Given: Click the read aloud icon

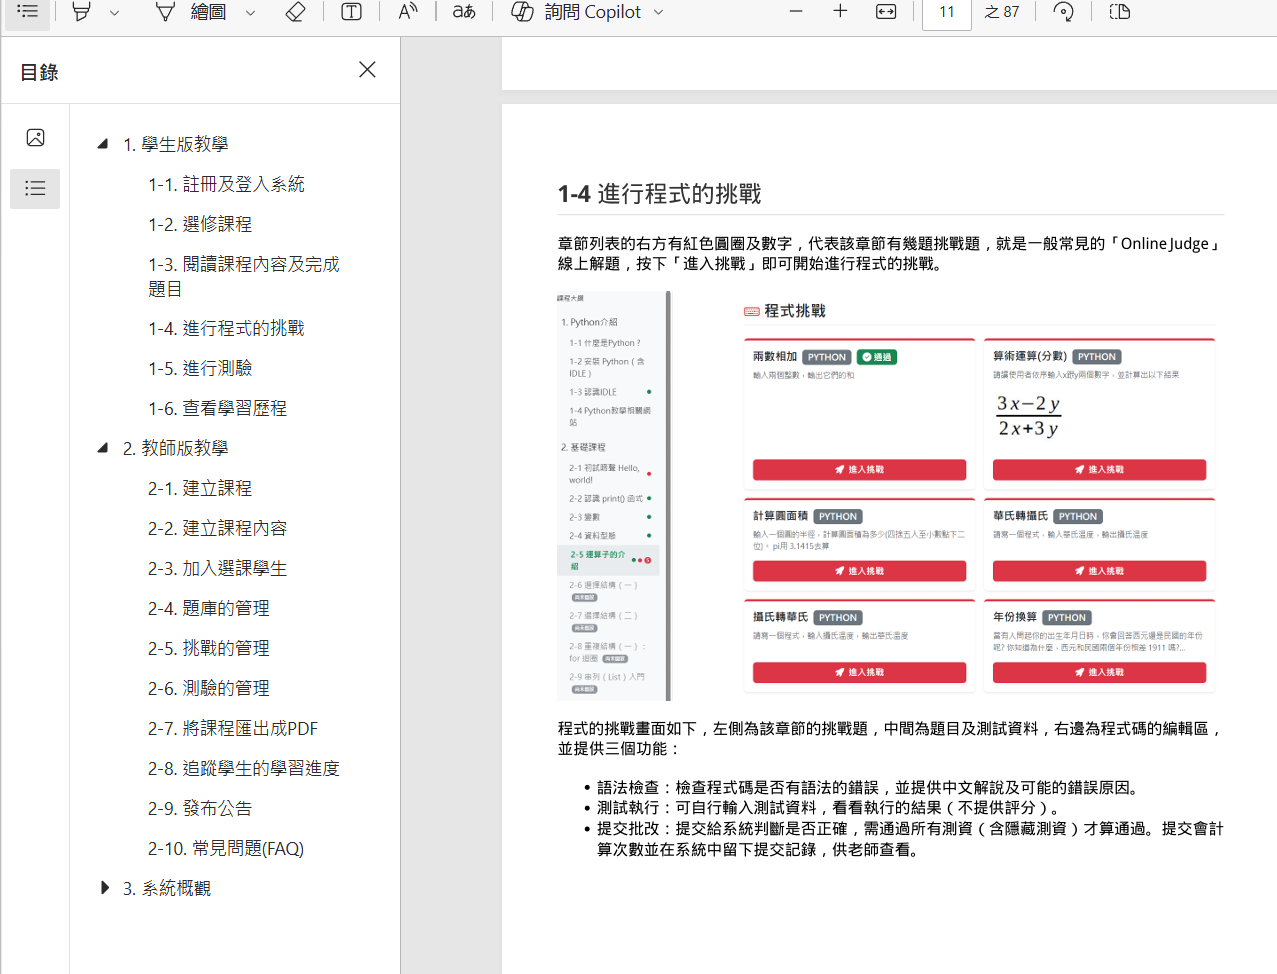Looking at the screenshot, I should point(407,12).
